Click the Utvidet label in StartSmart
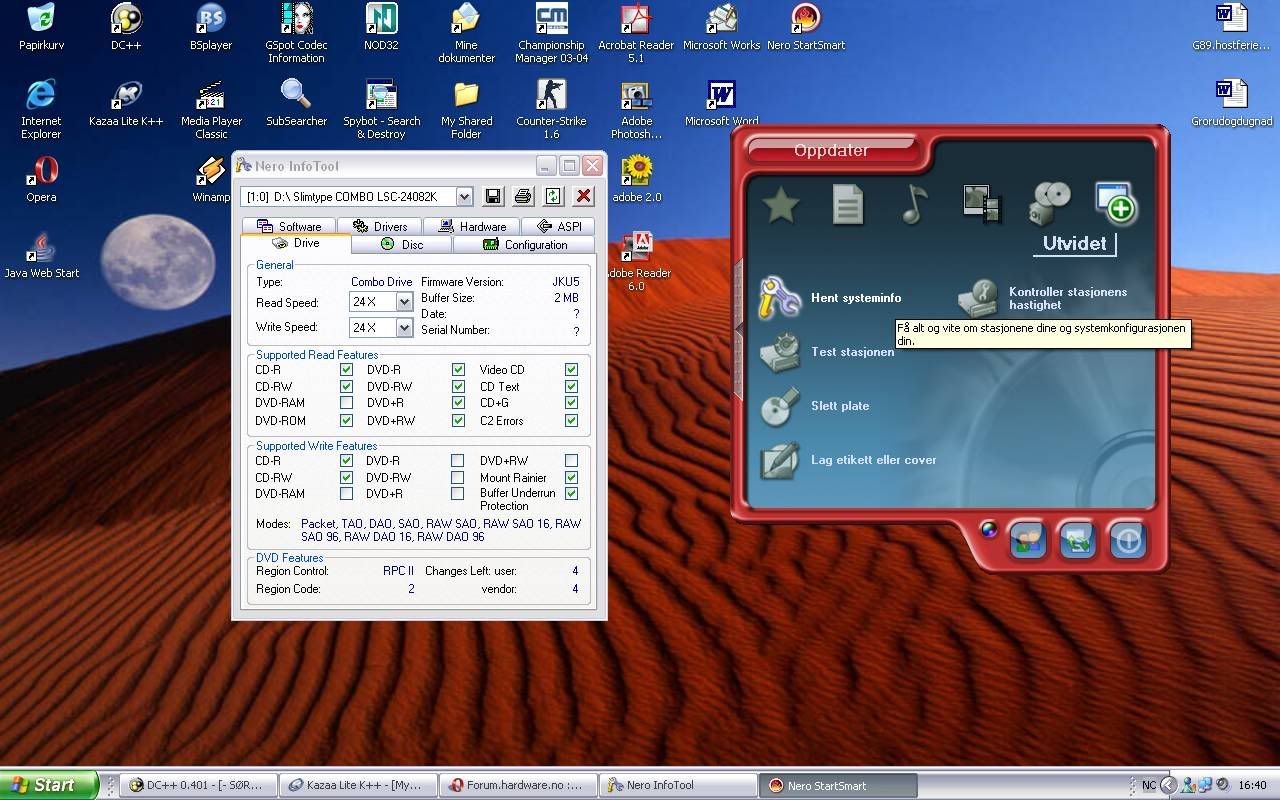The image size is (1280, 800). (x=1075, y=243)
